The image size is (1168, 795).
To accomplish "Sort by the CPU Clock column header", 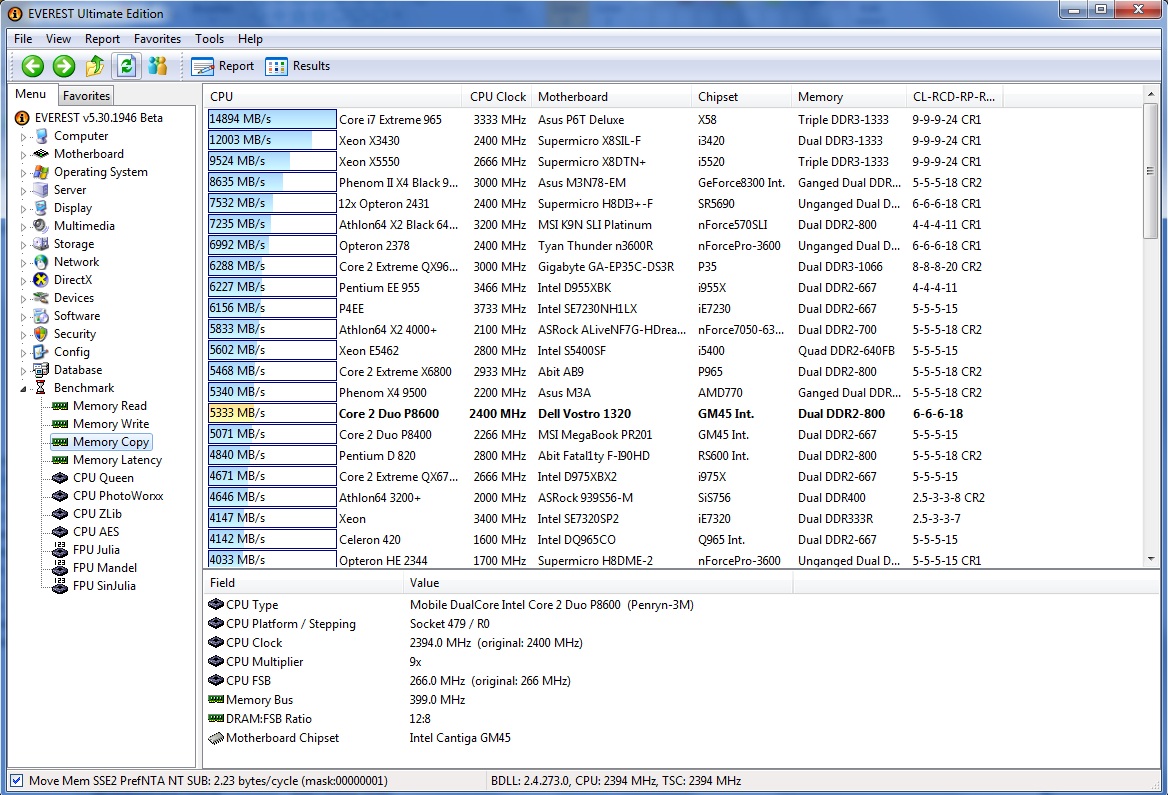I will (x=498, y=97).
